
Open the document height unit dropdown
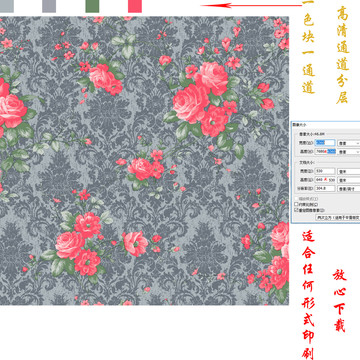click(x=349, y=180)
